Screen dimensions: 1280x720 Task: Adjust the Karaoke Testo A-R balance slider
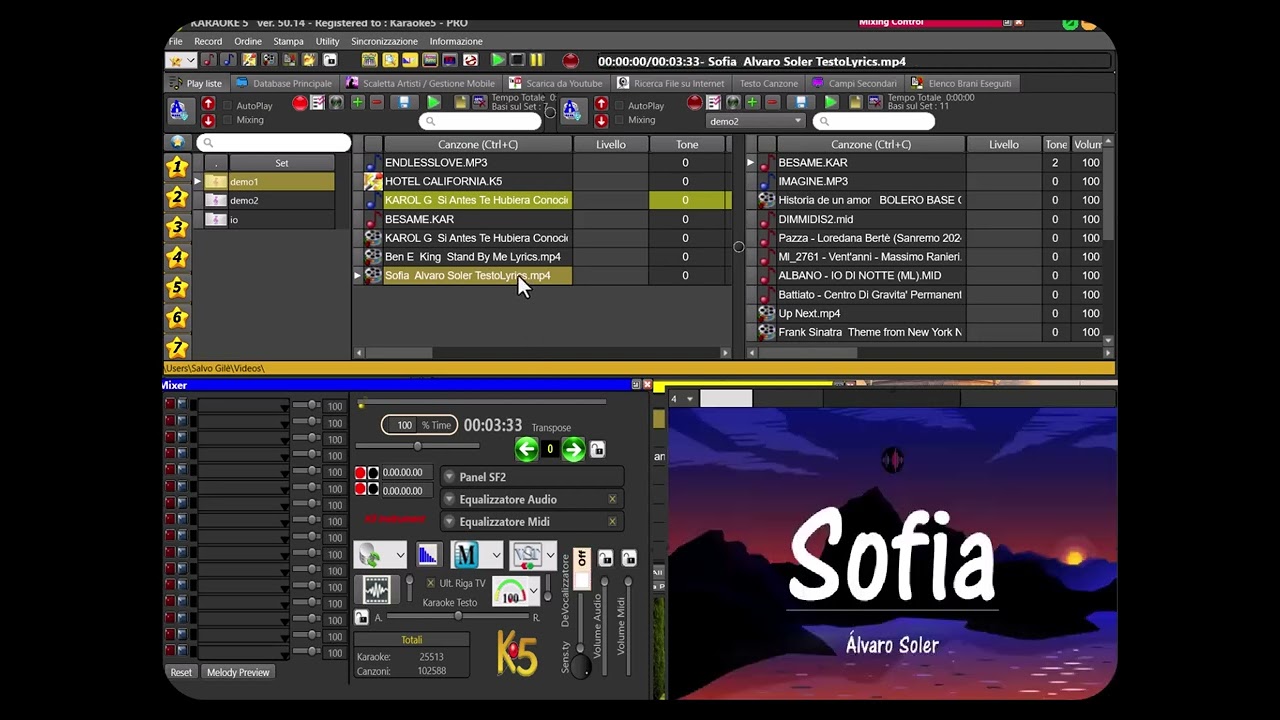pyautogui.click(x=458, y=617)
